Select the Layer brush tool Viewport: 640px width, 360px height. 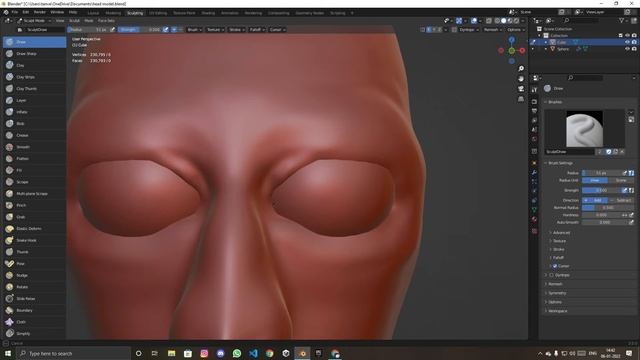(x=34, y=100)
